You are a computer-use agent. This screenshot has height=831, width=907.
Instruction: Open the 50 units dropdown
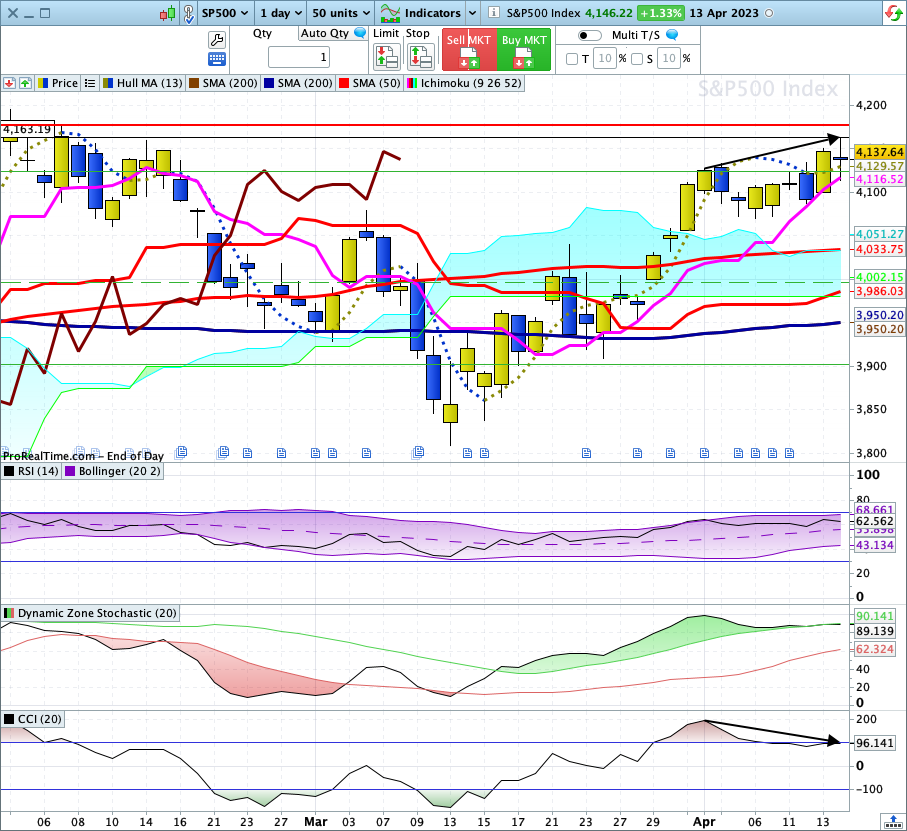point(341,13)
